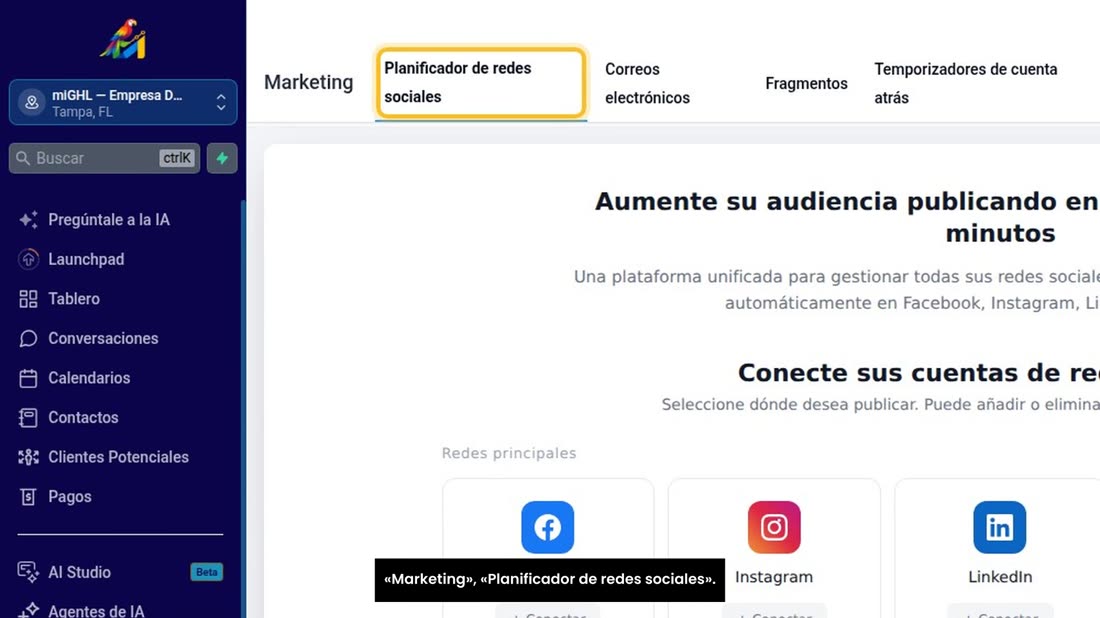Open Contactos in the sidebar
The width and height of the screenshot is (1100, 618).
[x=83, y=417]
